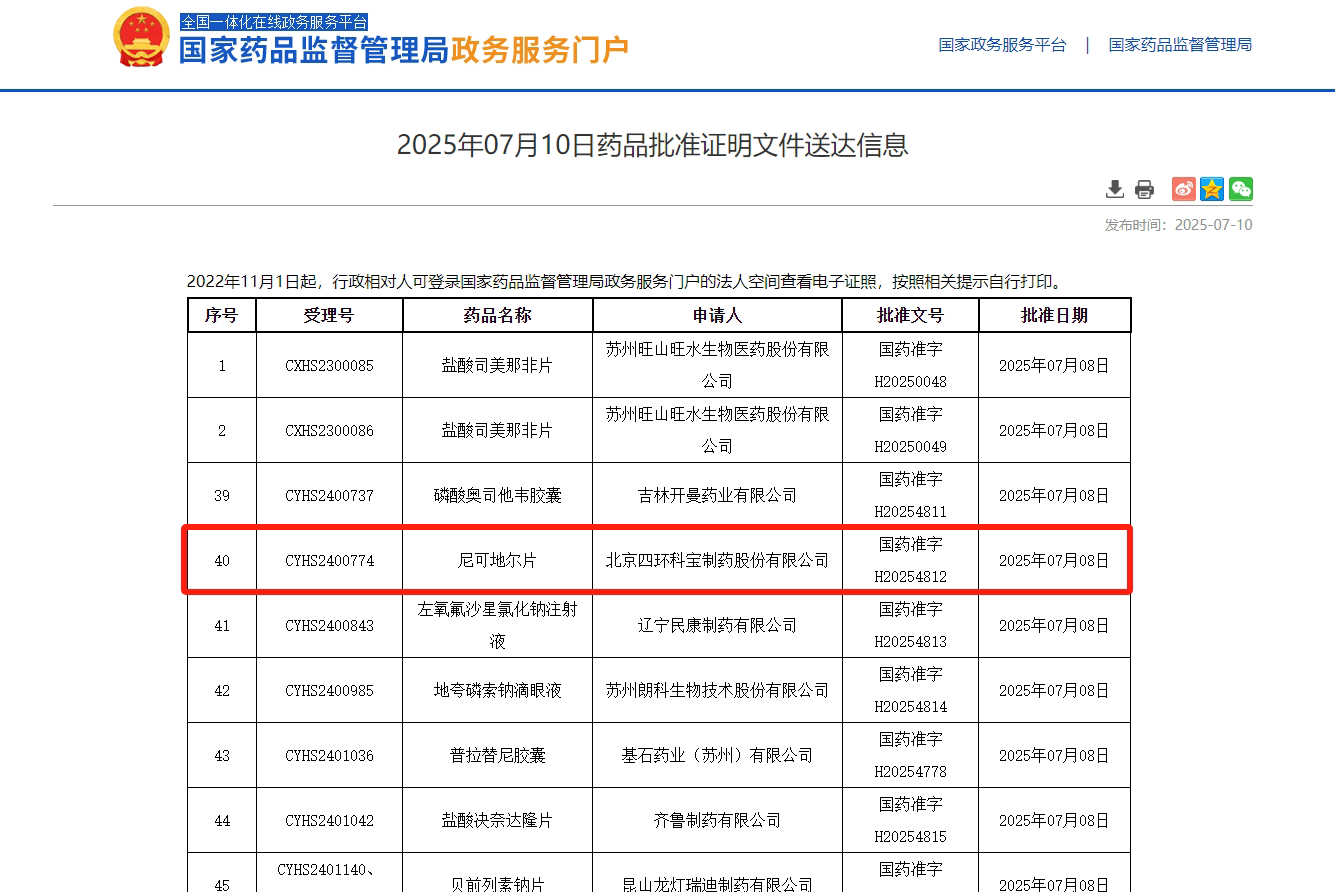The width and height of the screenshot is (1335, 892).
Task: Click approval number 国药准字 H20254812
Action: point(910,560)
